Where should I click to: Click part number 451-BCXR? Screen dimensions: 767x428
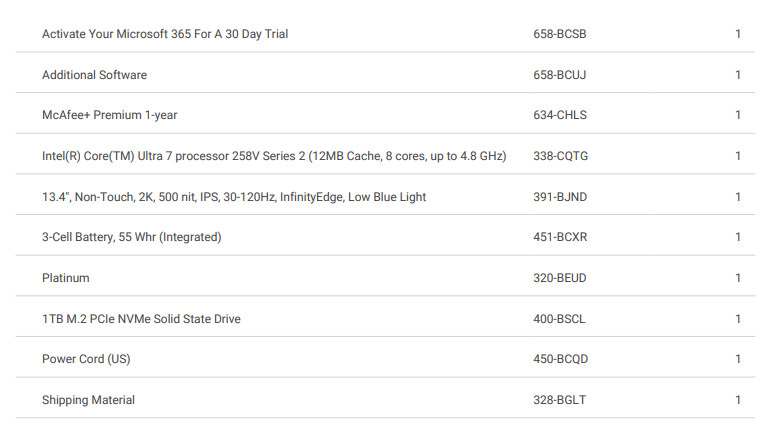coord(560,237)
